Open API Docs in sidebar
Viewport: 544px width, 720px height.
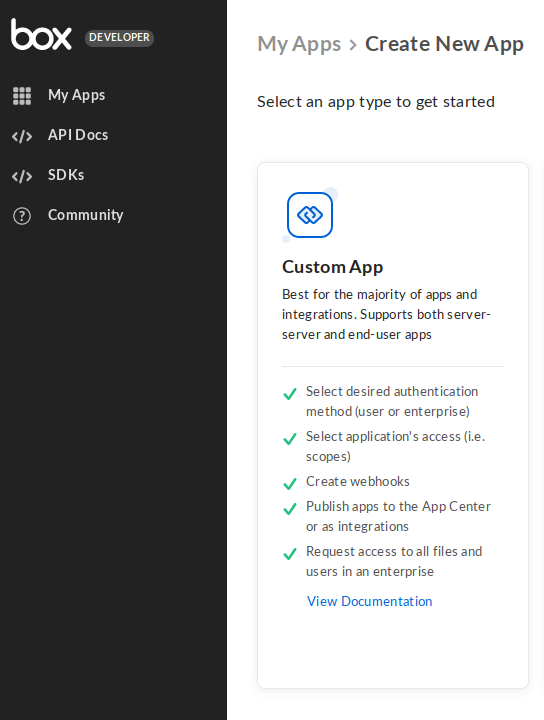point(78,135)
